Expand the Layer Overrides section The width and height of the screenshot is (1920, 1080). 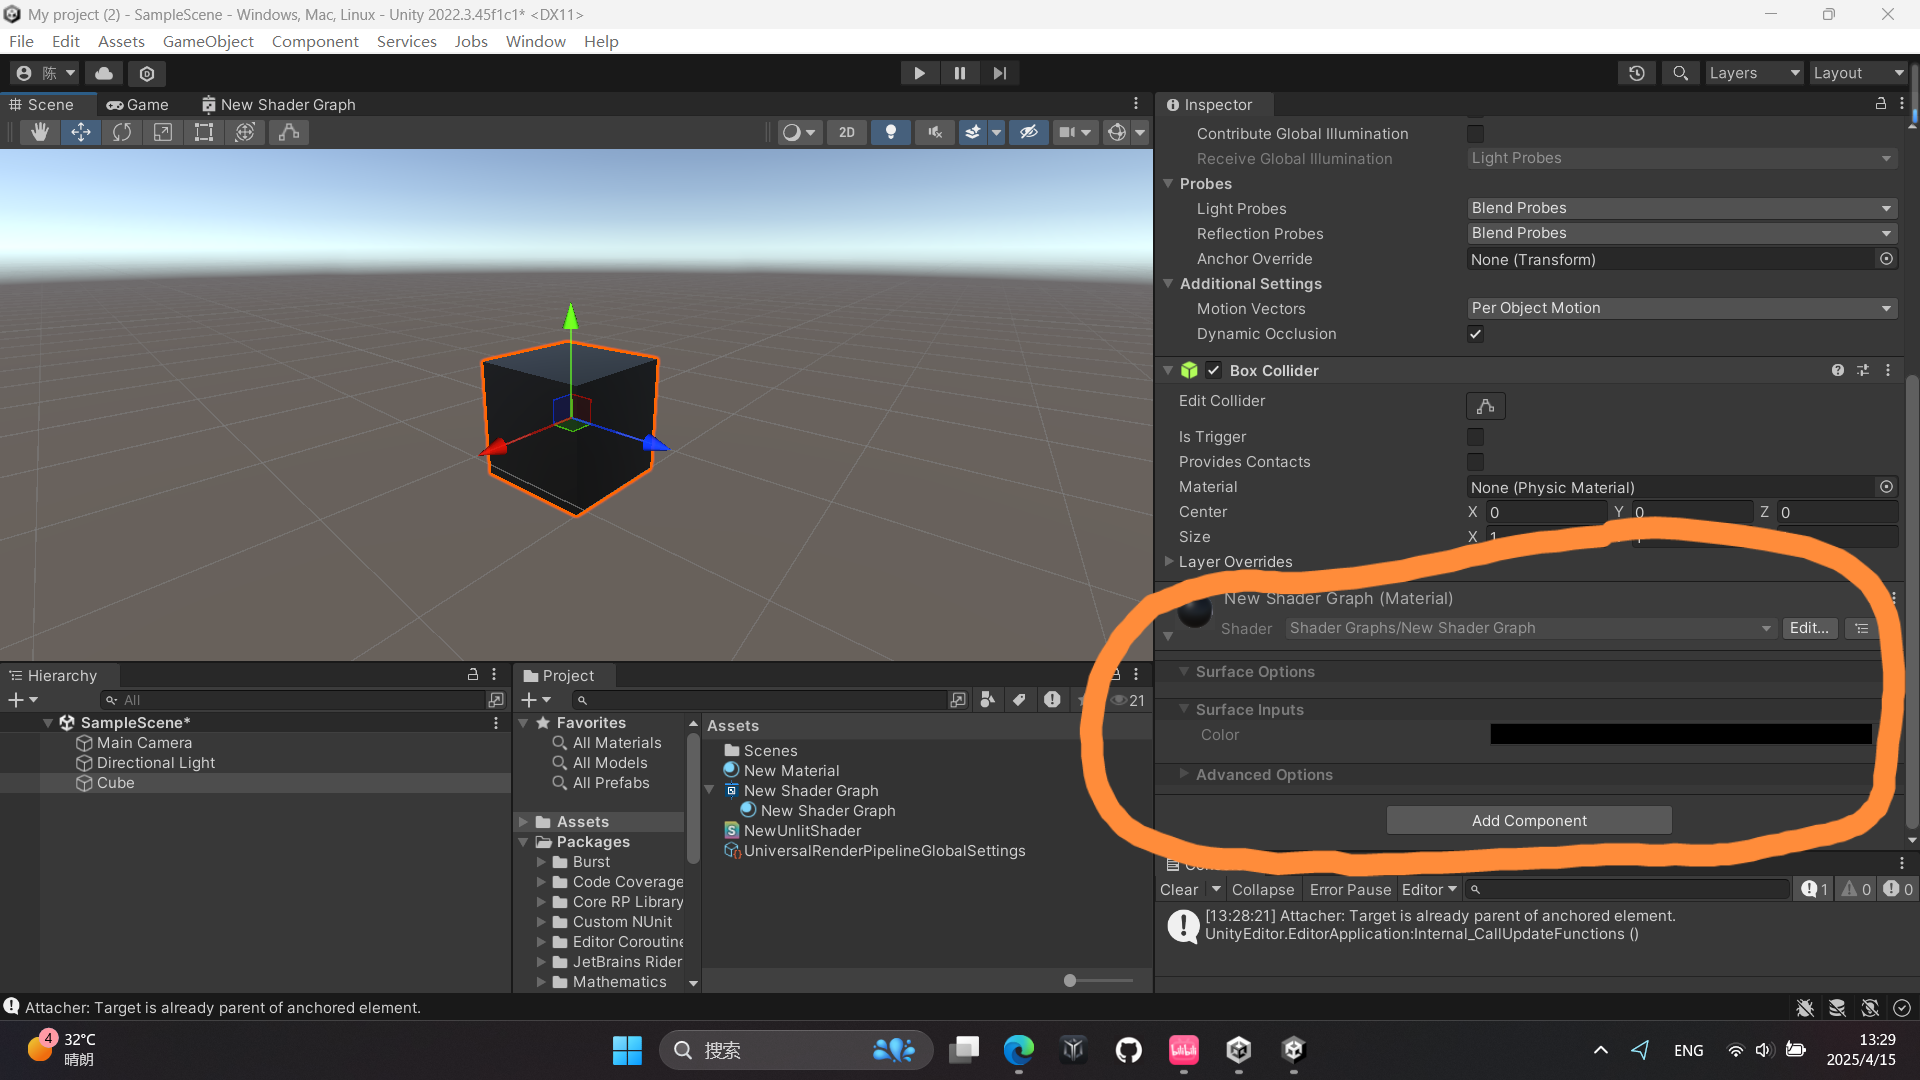[x=1169, y=561]
